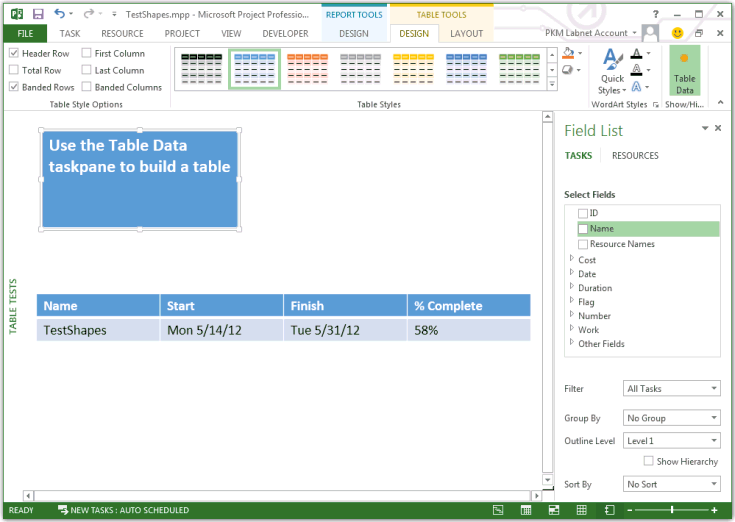Toggle the Table Data button

(684, 71)
